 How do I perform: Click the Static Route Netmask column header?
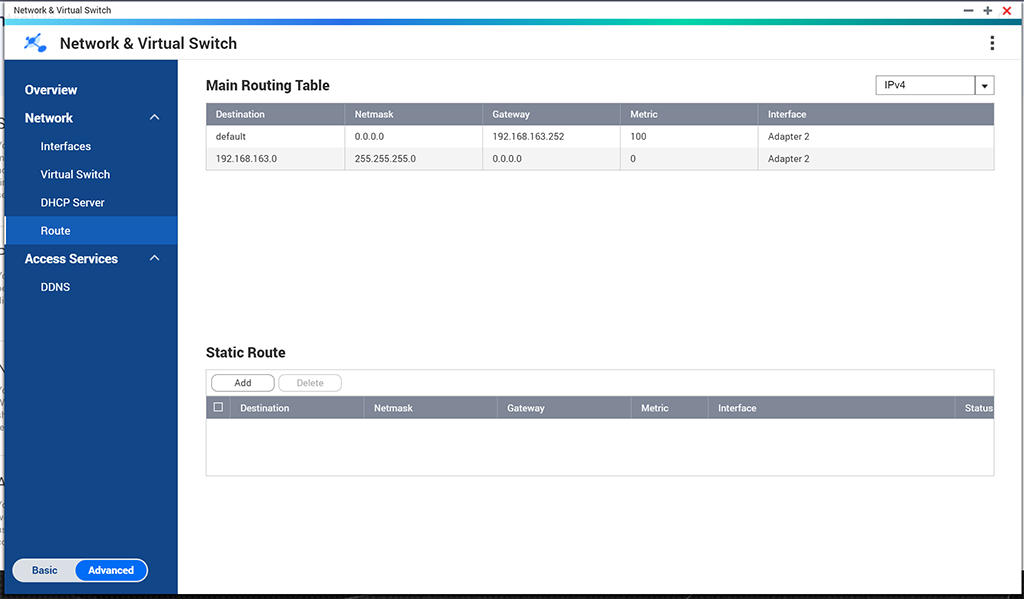[430, 408]
